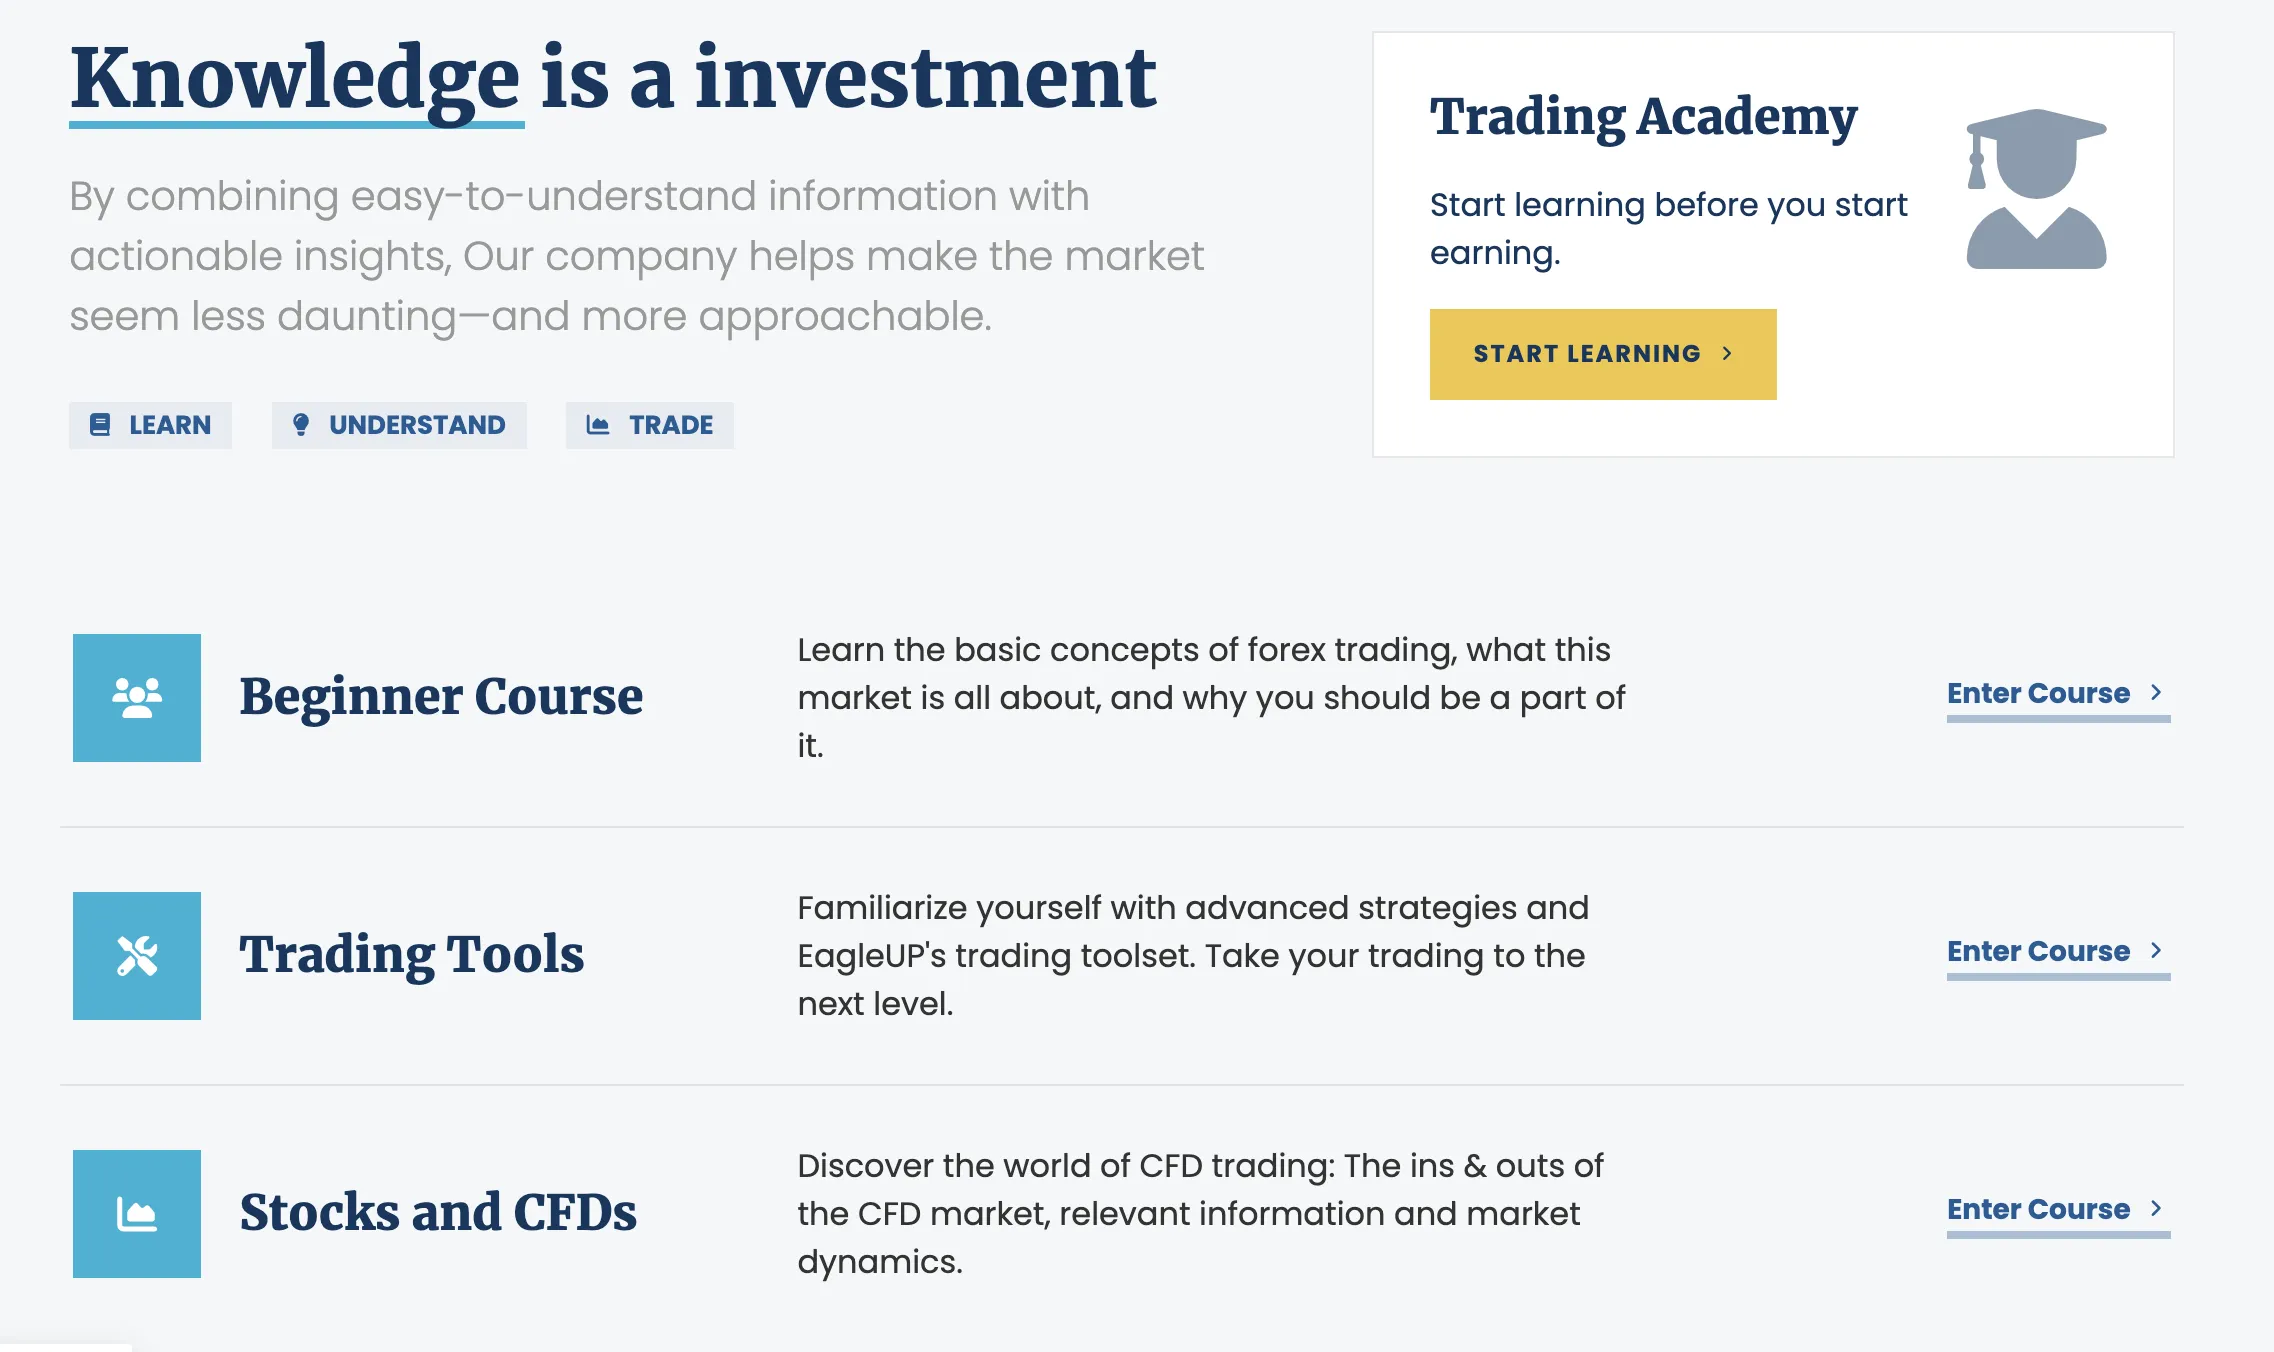
Task: Click the graduation cap student icon
Action: 2036,189
